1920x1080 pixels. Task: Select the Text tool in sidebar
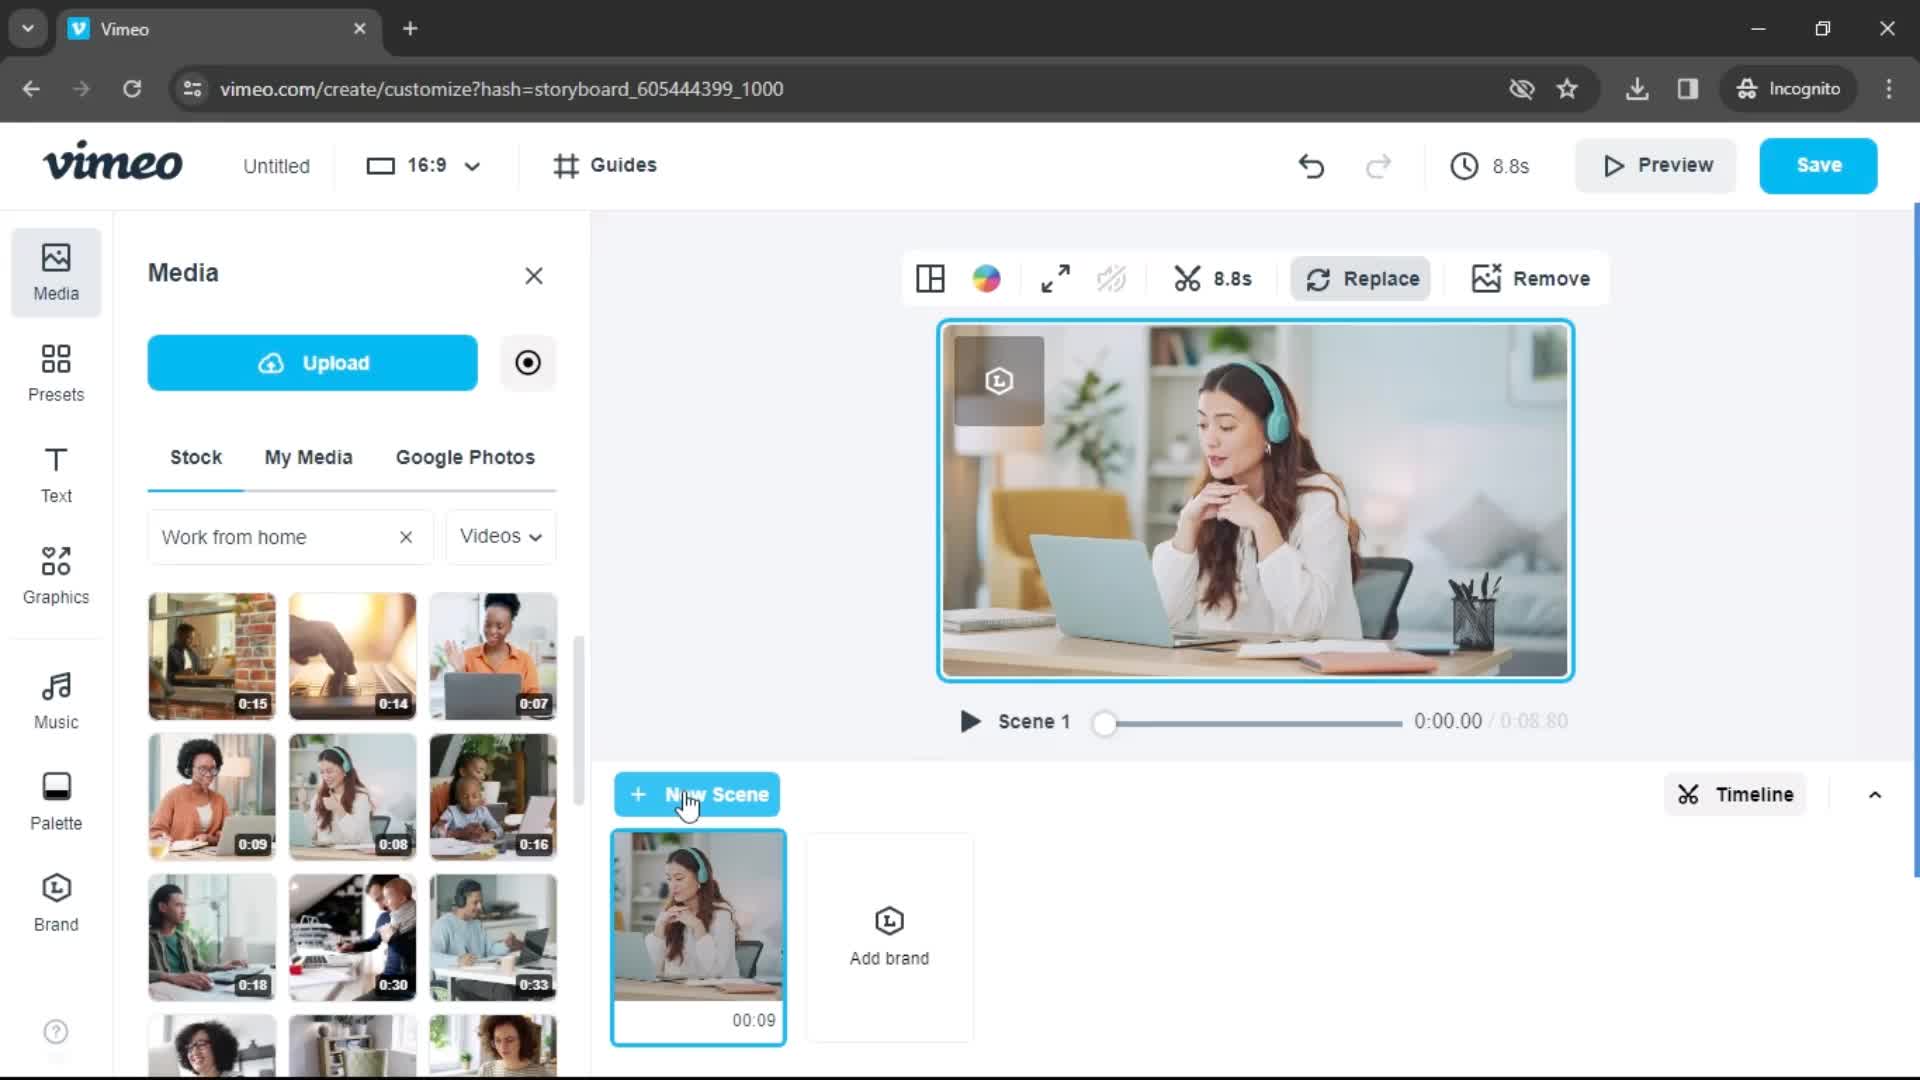pyautogui.click(x=56, y=474)
